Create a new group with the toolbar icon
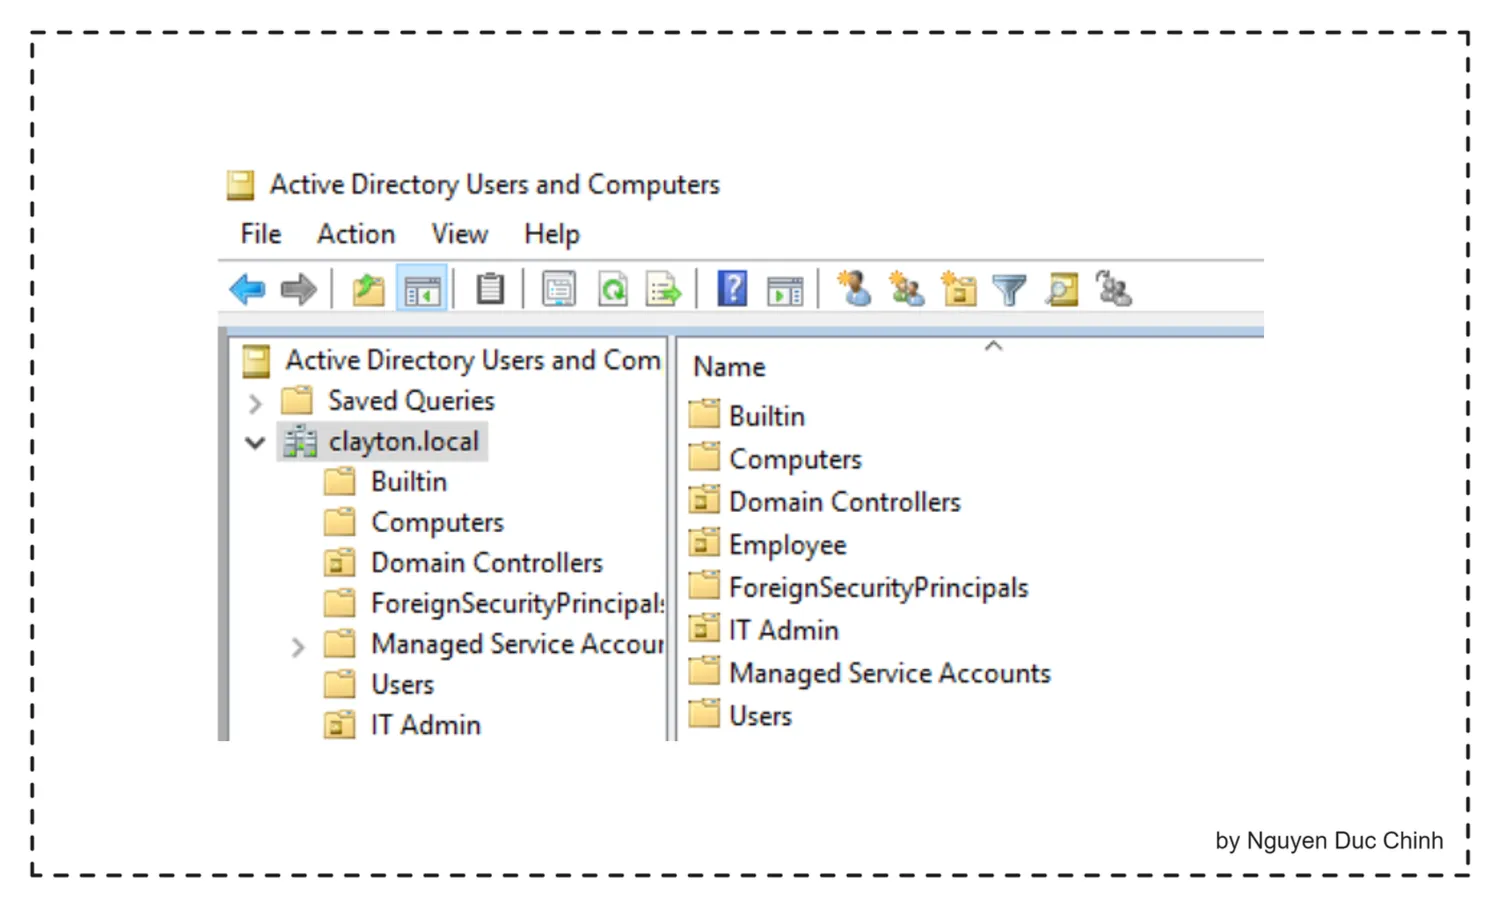This screenshot has height=907, width=1500. 906,288
